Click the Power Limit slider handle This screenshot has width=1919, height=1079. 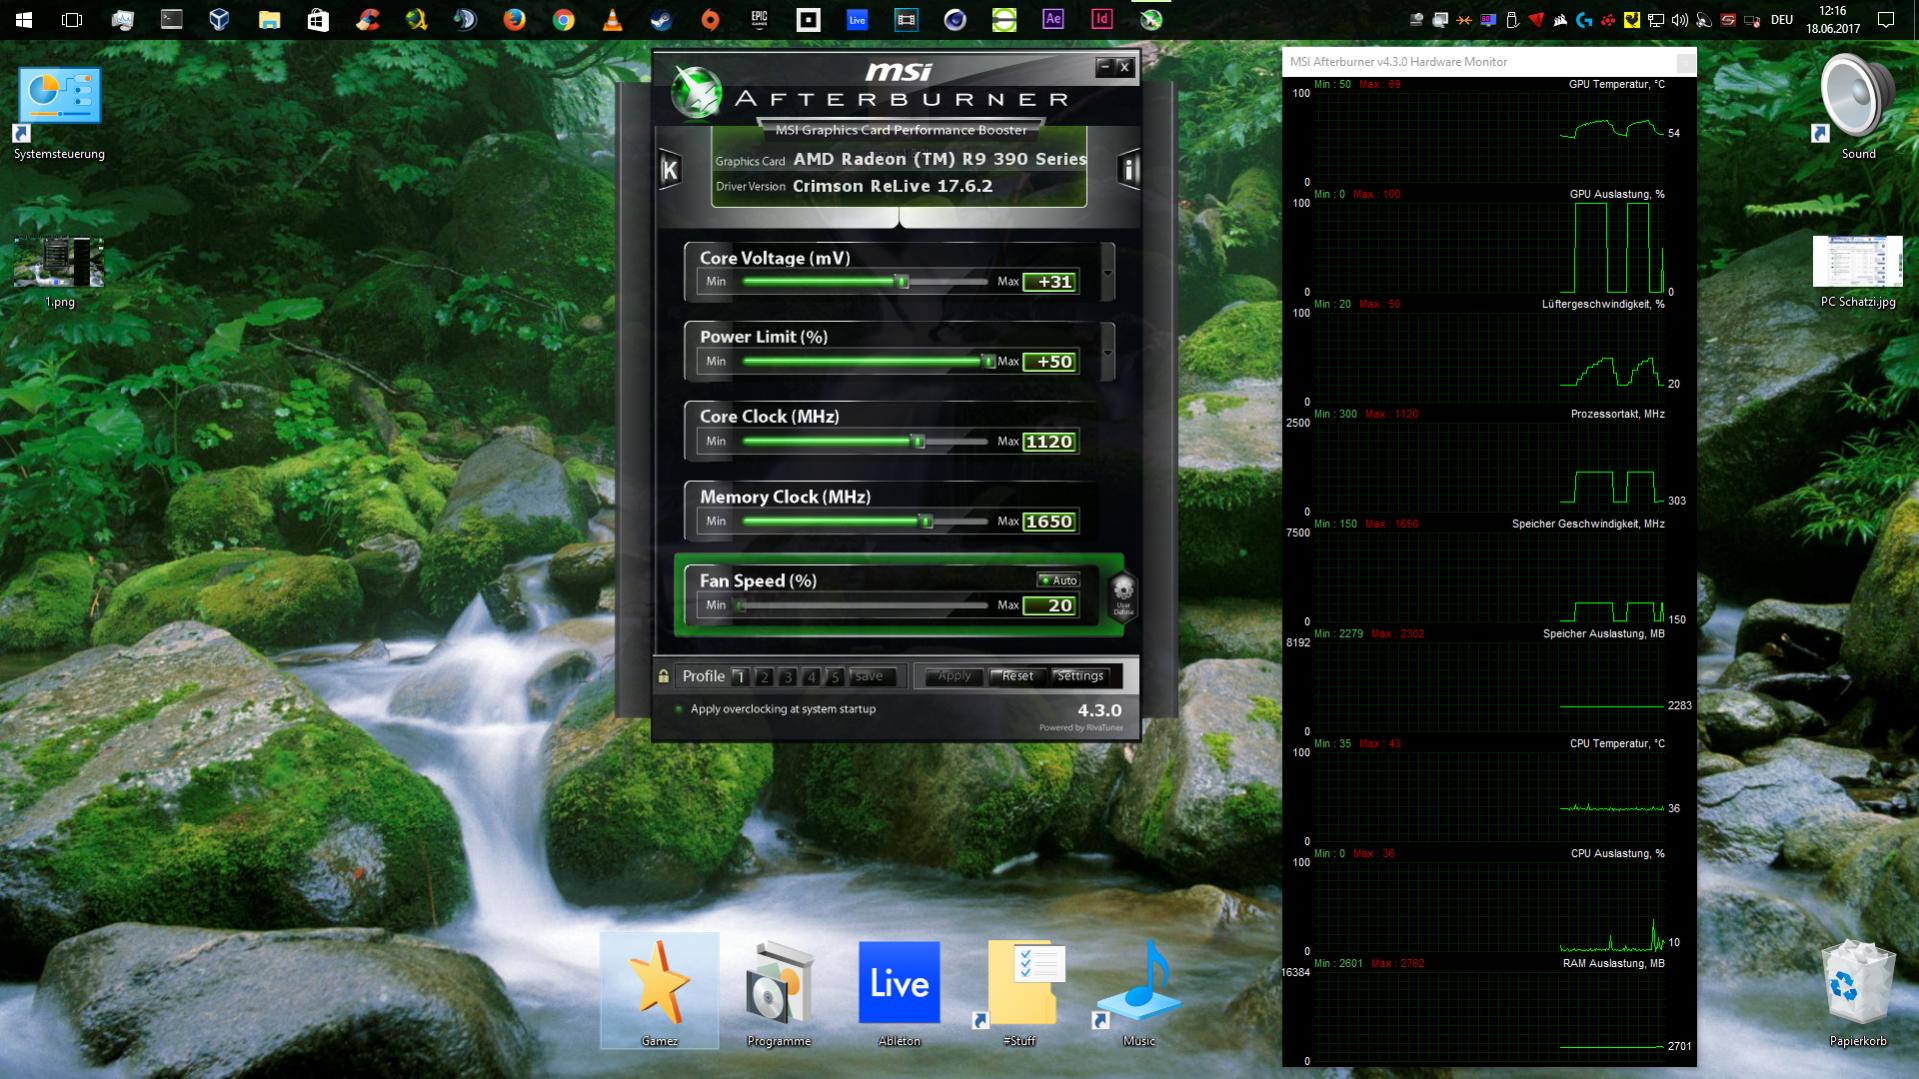coord(988,361)
